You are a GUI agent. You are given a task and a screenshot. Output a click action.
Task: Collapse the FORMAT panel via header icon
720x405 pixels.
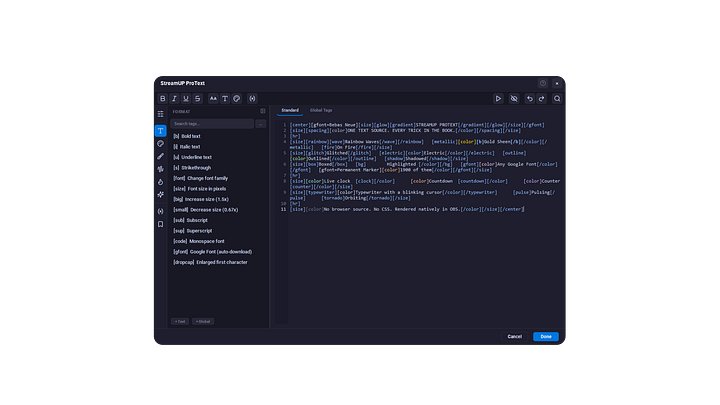(263, 111)
